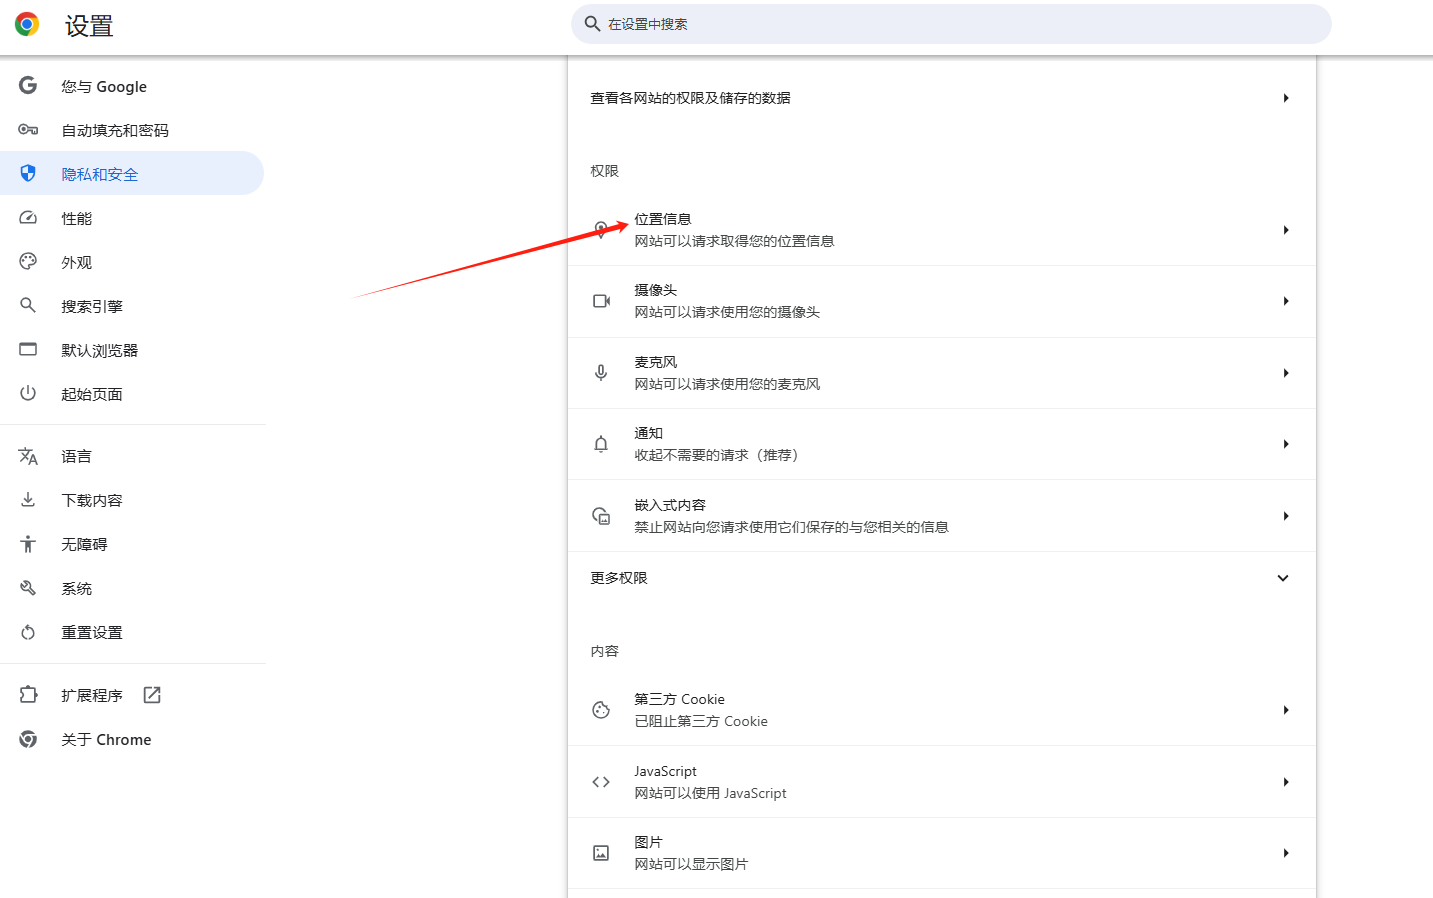1433x898 pixels.
Task: Click the speedometer icon for 性能
Action: (28, 218)
